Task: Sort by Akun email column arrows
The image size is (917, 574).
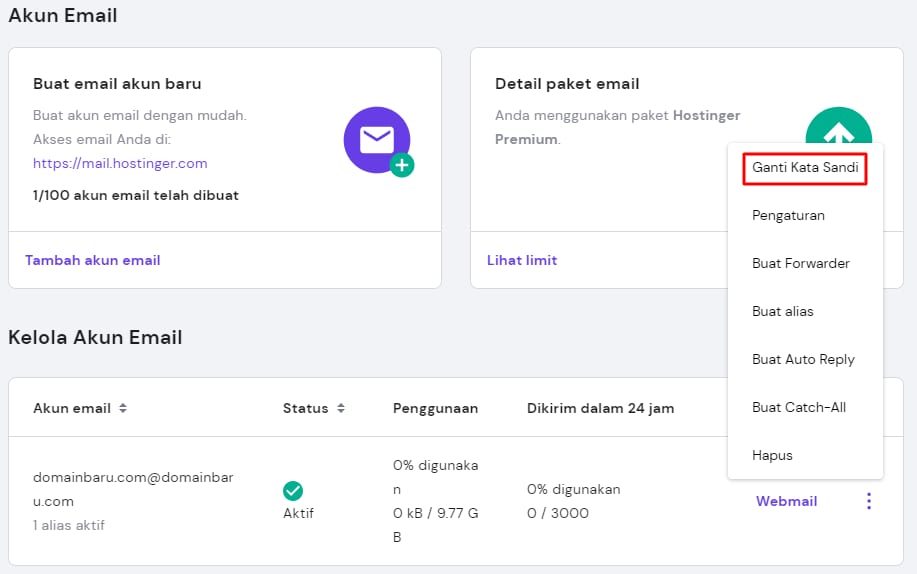Action: click(123, 408)
